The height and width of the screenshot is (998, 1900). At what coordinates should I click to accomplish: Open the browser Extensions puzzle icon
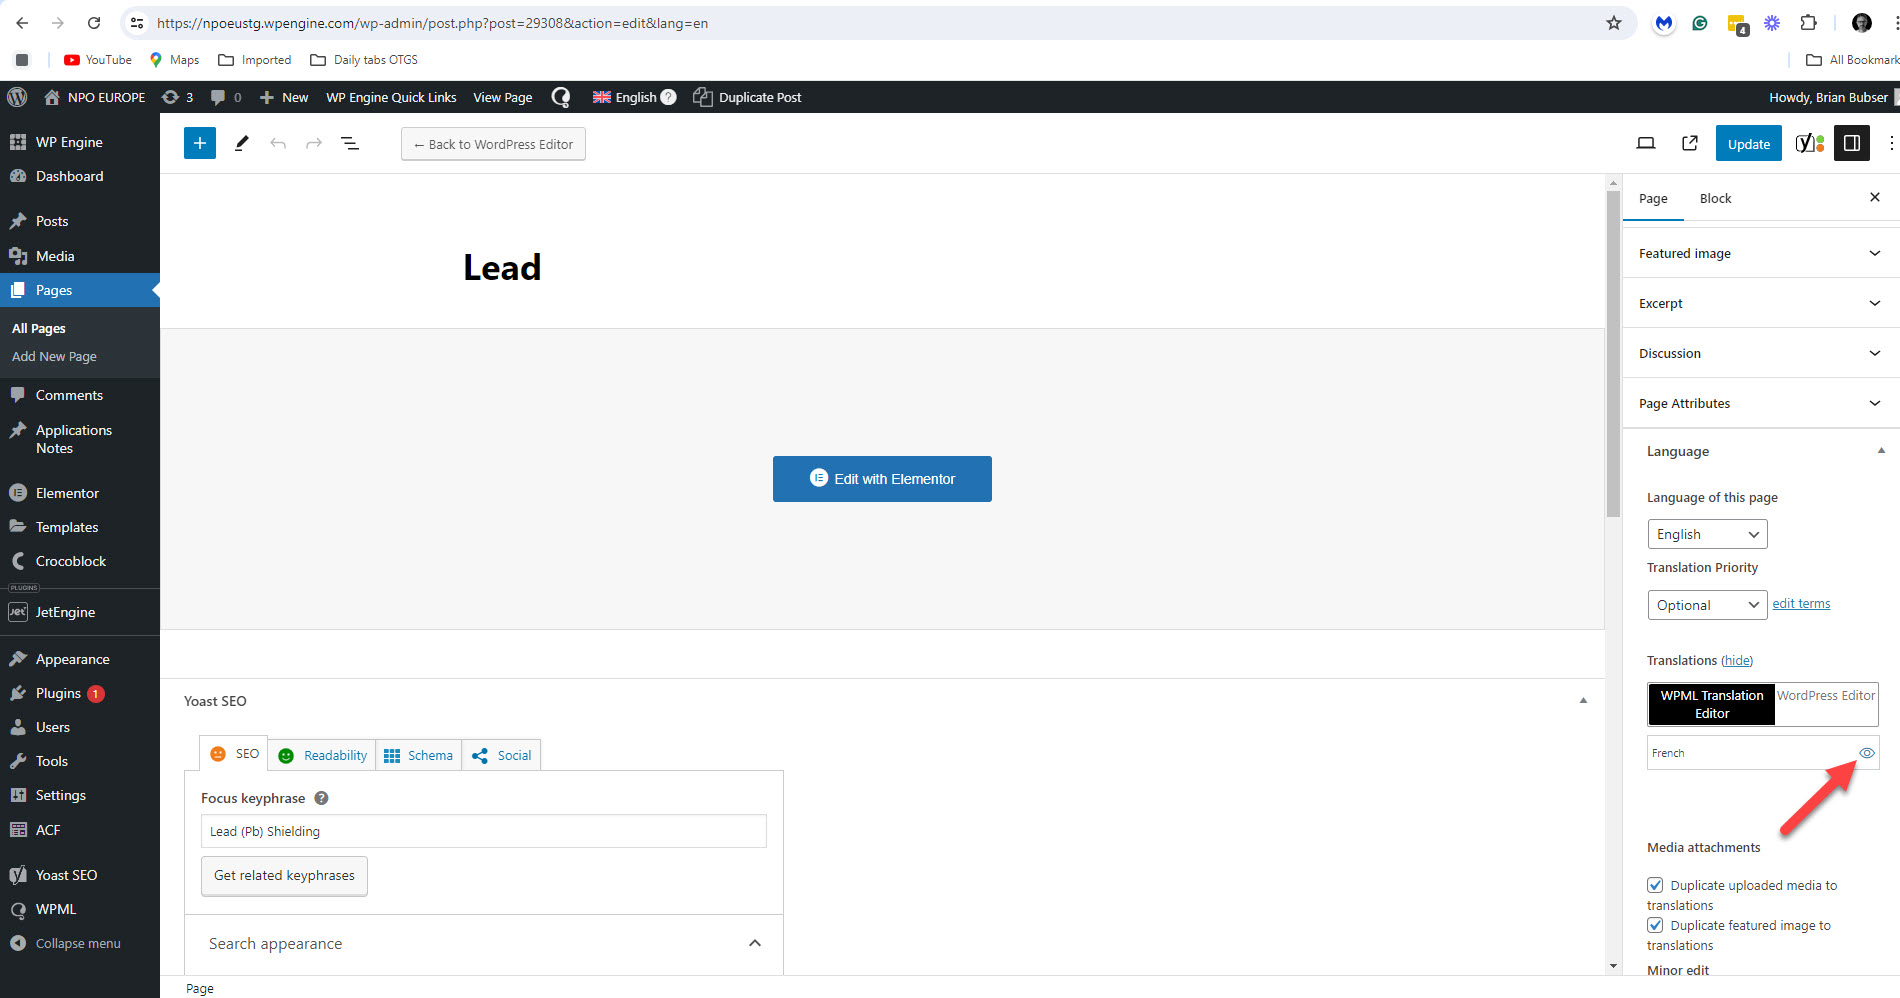[x=1808, y=23]
